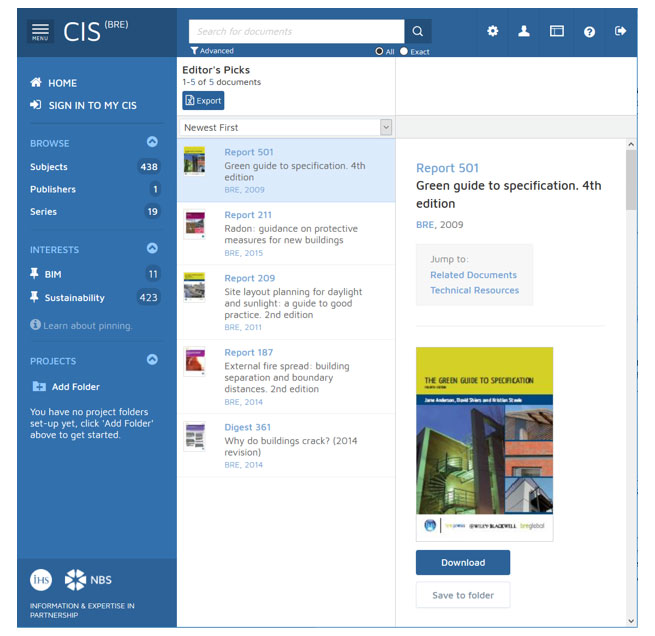Click the info icon for pinning
Image resolution: width=655 pixels, height=636 pixels.
coord(35,324)
